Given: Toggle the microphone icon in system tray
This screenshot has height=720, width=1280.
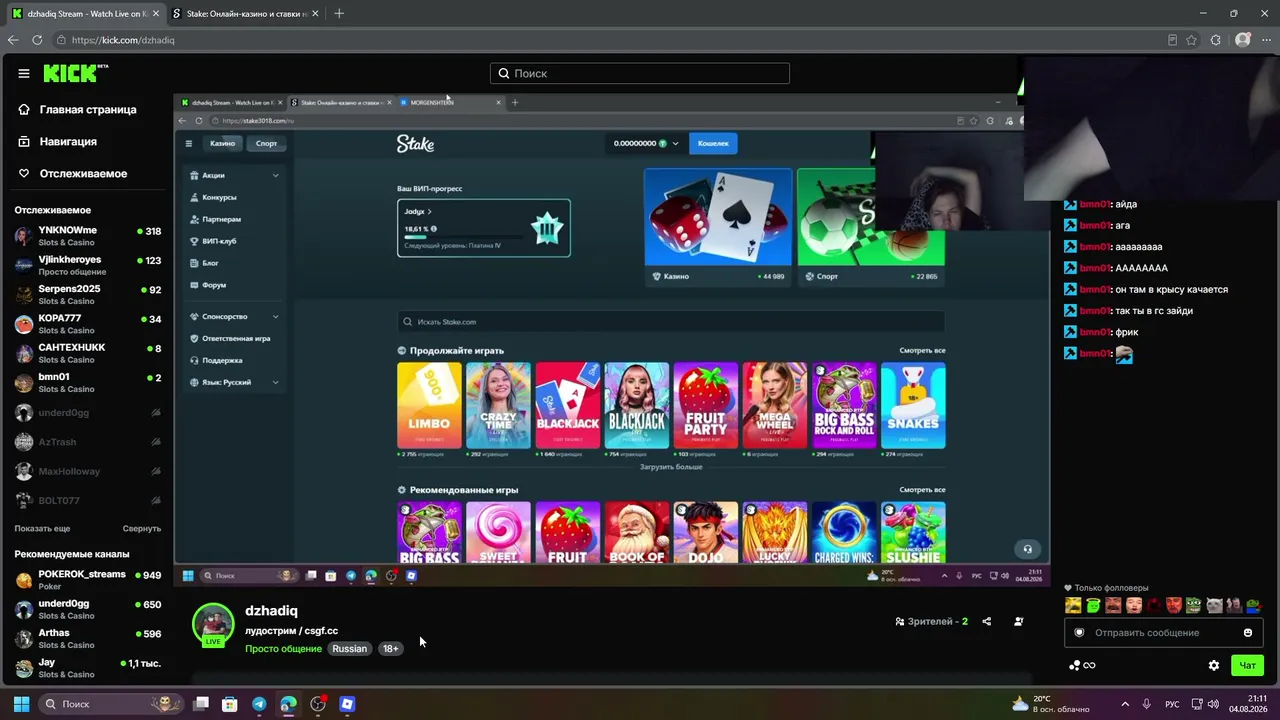Looking at the screenshot, I should (1146, 704).
